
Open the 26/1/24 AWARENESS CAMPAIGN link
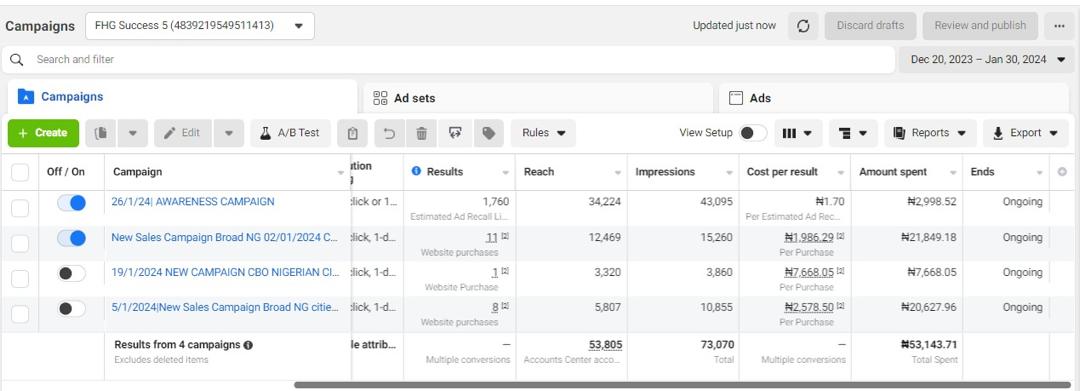(193, 202)
